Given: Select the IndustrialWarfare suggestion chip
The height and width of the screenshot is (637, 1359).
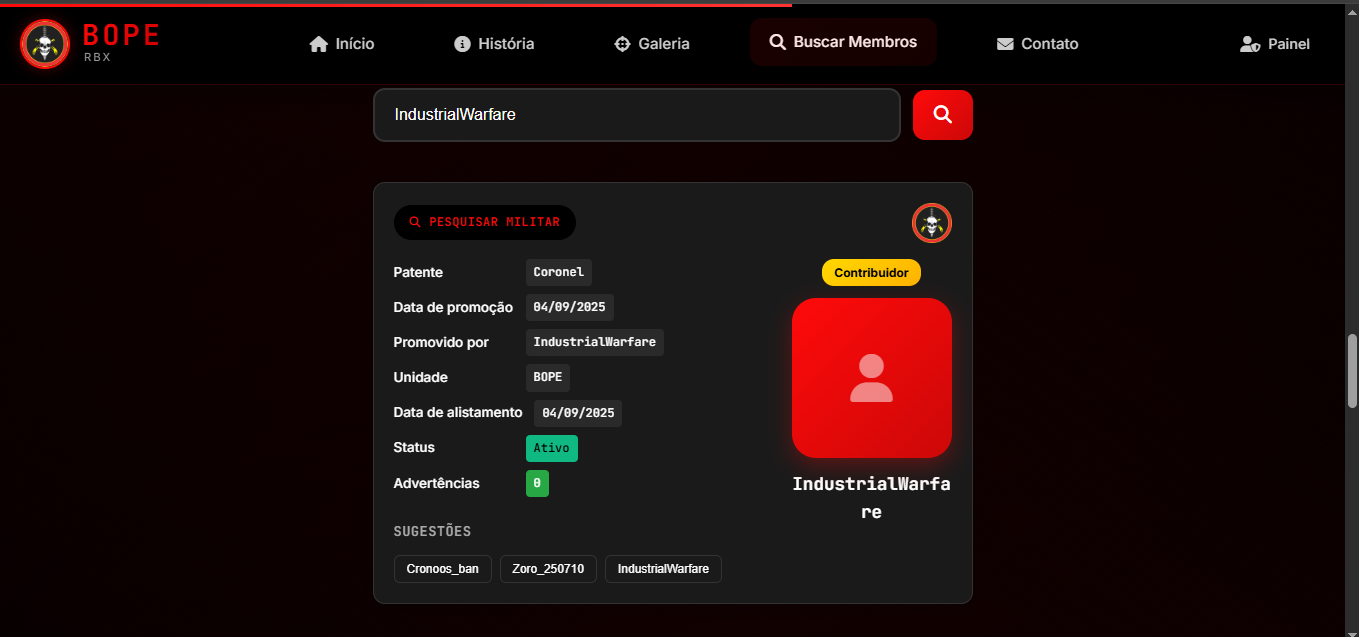Looking at the screenshot, I should click(663, 569).
